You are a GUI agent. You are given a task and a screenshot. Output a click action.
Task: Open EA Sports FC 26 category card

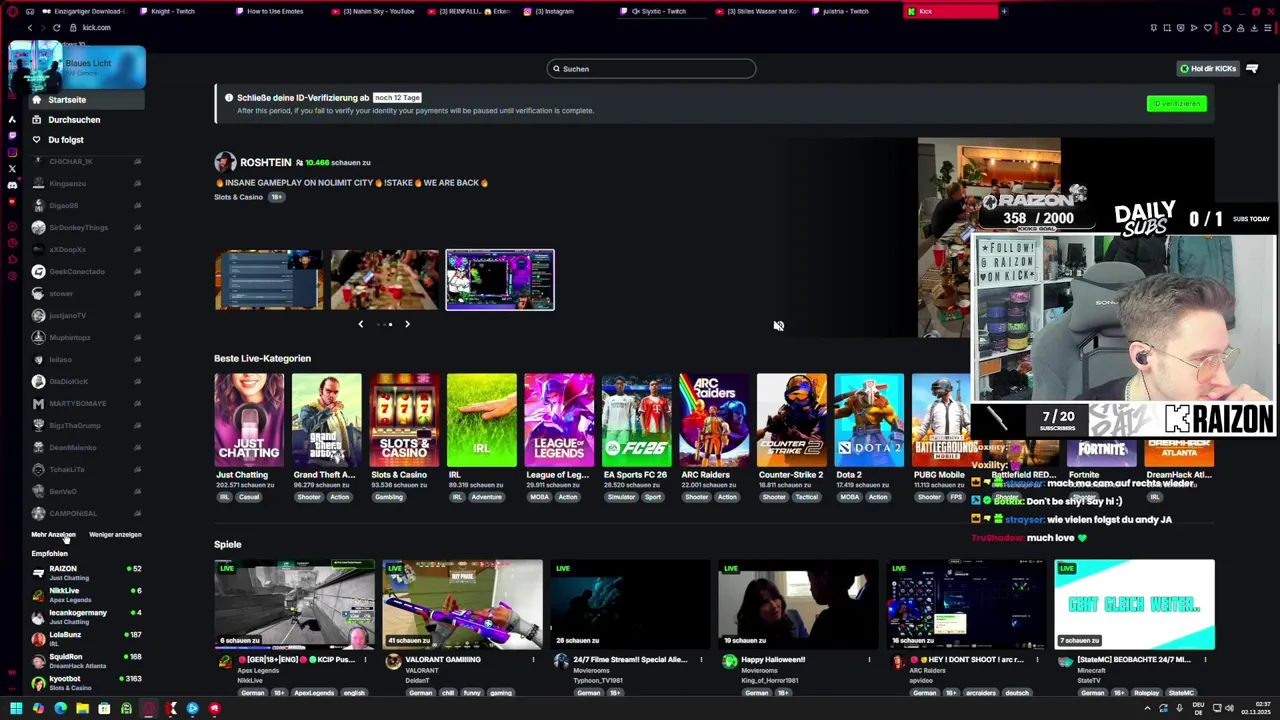[x=636, y=420]
